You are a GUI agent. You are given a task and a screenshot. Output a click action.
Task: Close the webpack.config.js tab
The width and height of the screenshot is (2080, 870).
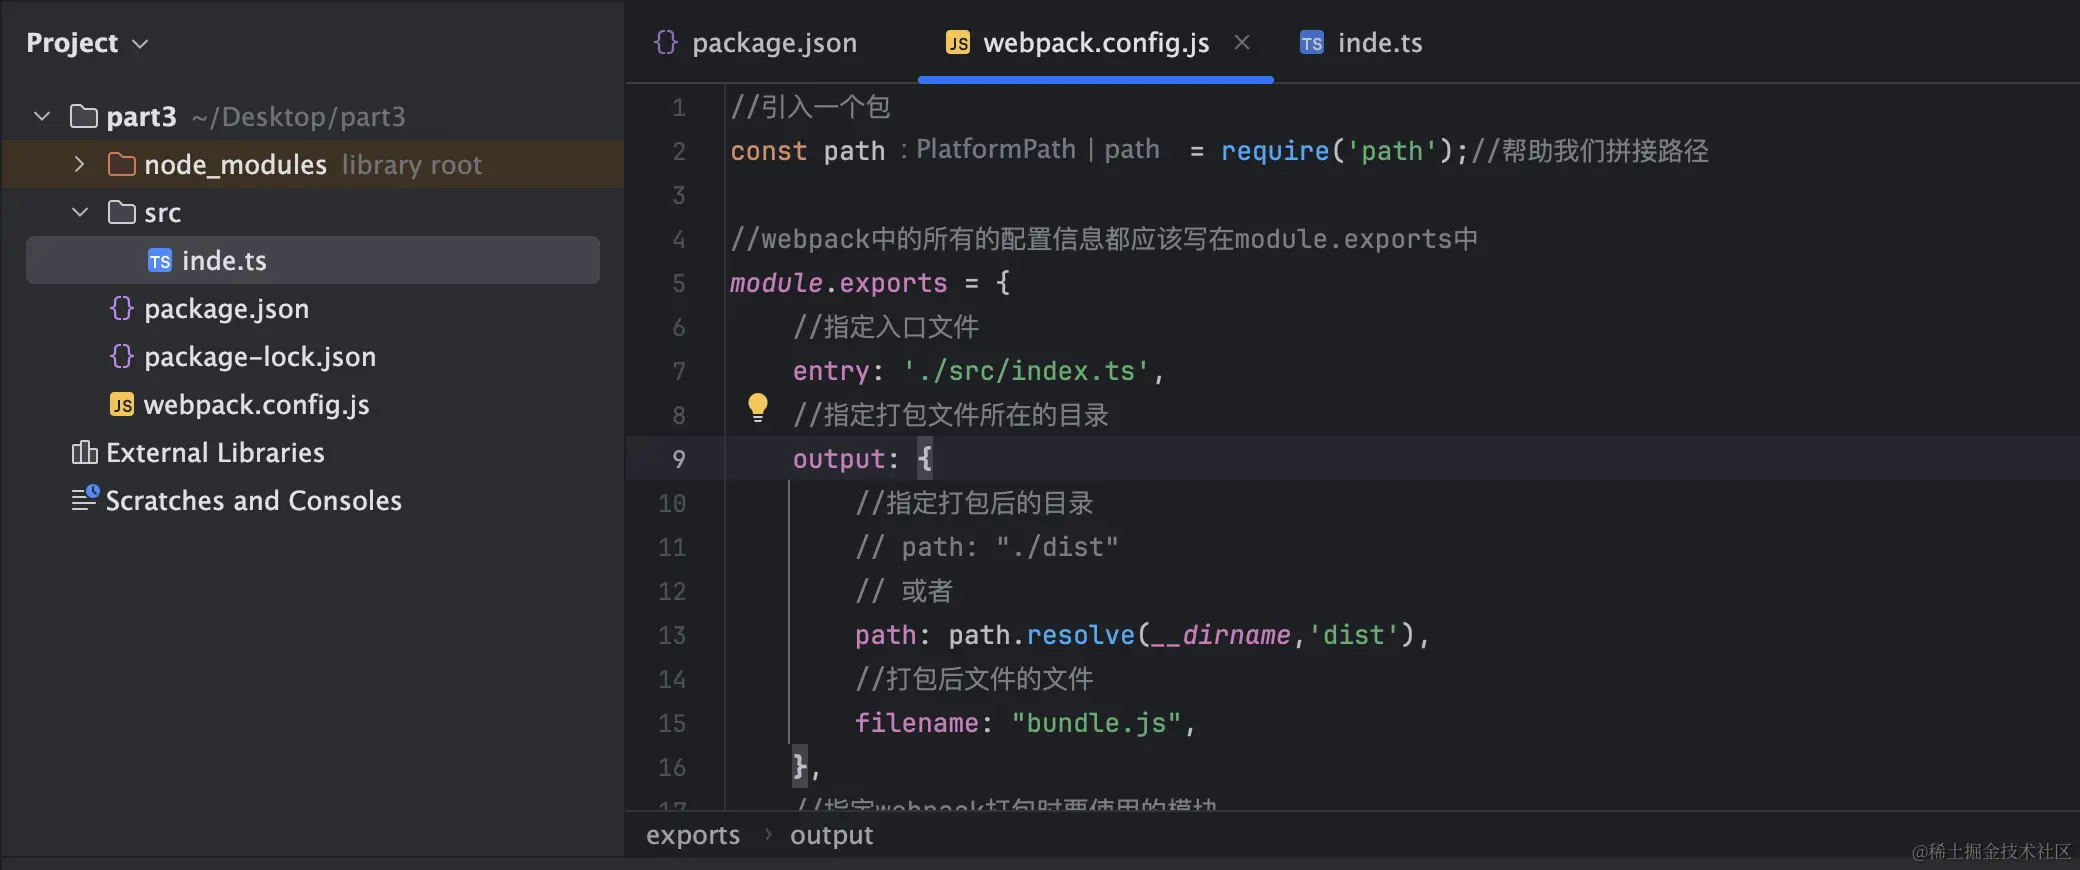1242,42
